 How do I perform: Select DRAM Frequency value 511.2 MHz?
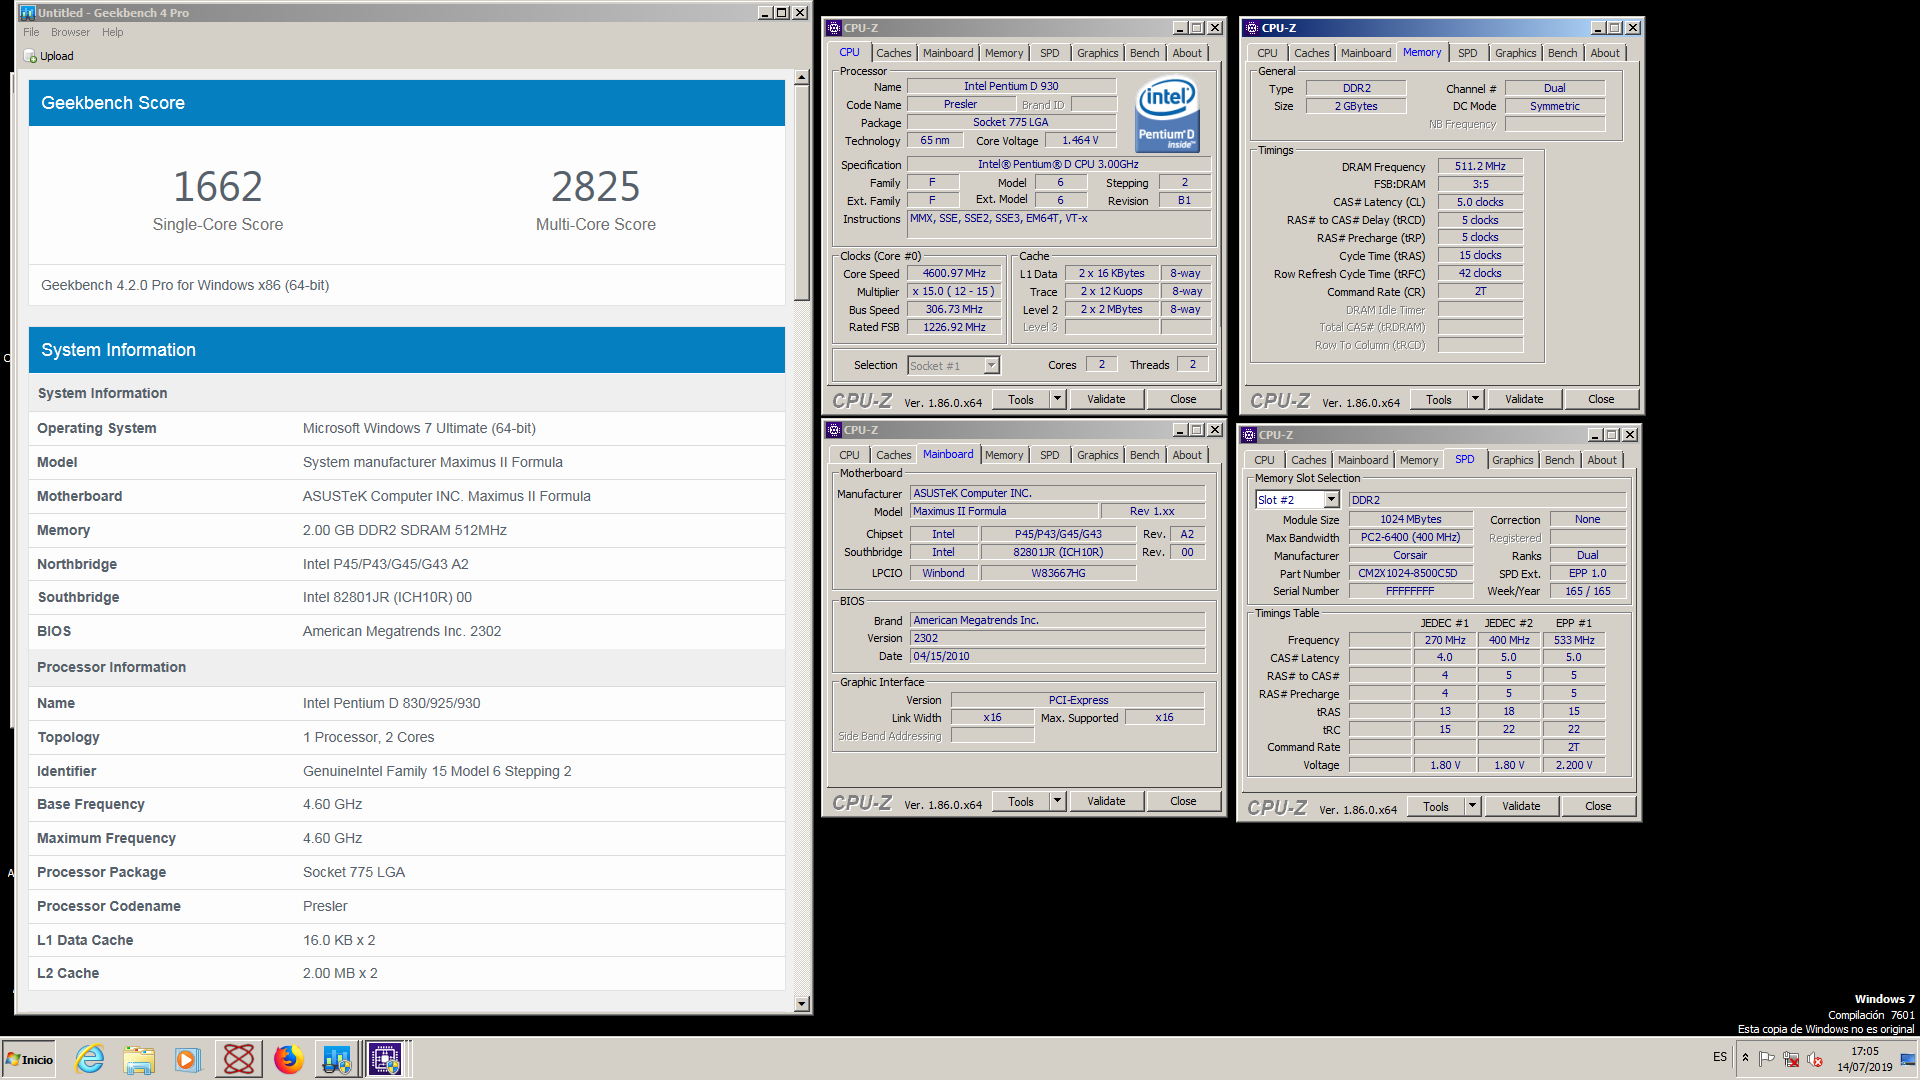pos(1480,166)
